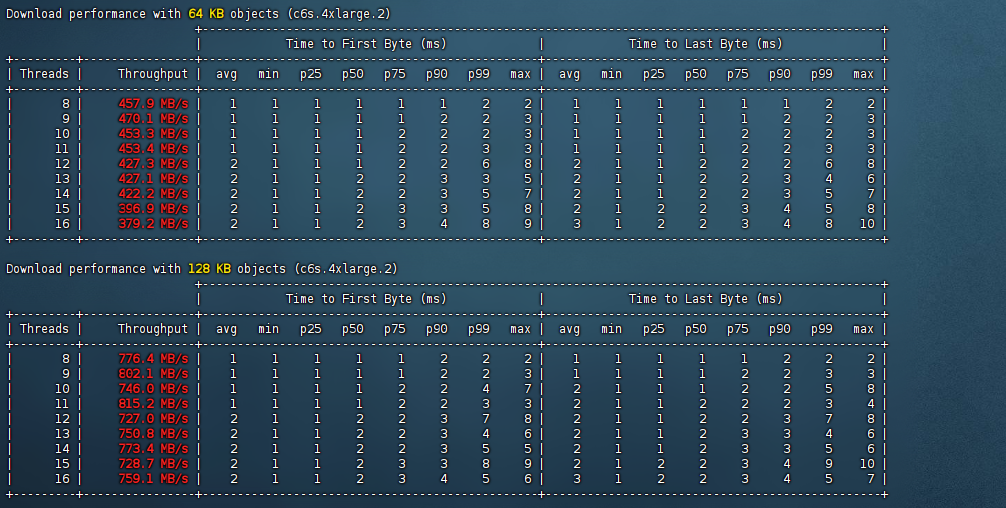Select the 750.8 MB/s throughput value
Viewport: 1006px width, 508px height.
(153, 434)
